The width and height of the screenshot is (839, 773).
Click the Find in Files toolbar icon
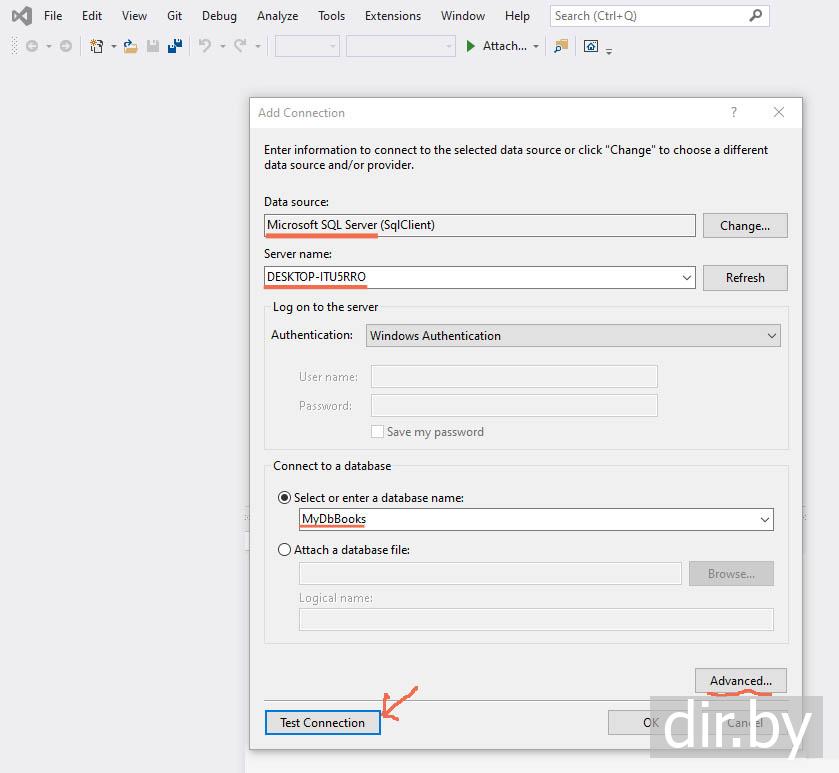tap(561, 46)
